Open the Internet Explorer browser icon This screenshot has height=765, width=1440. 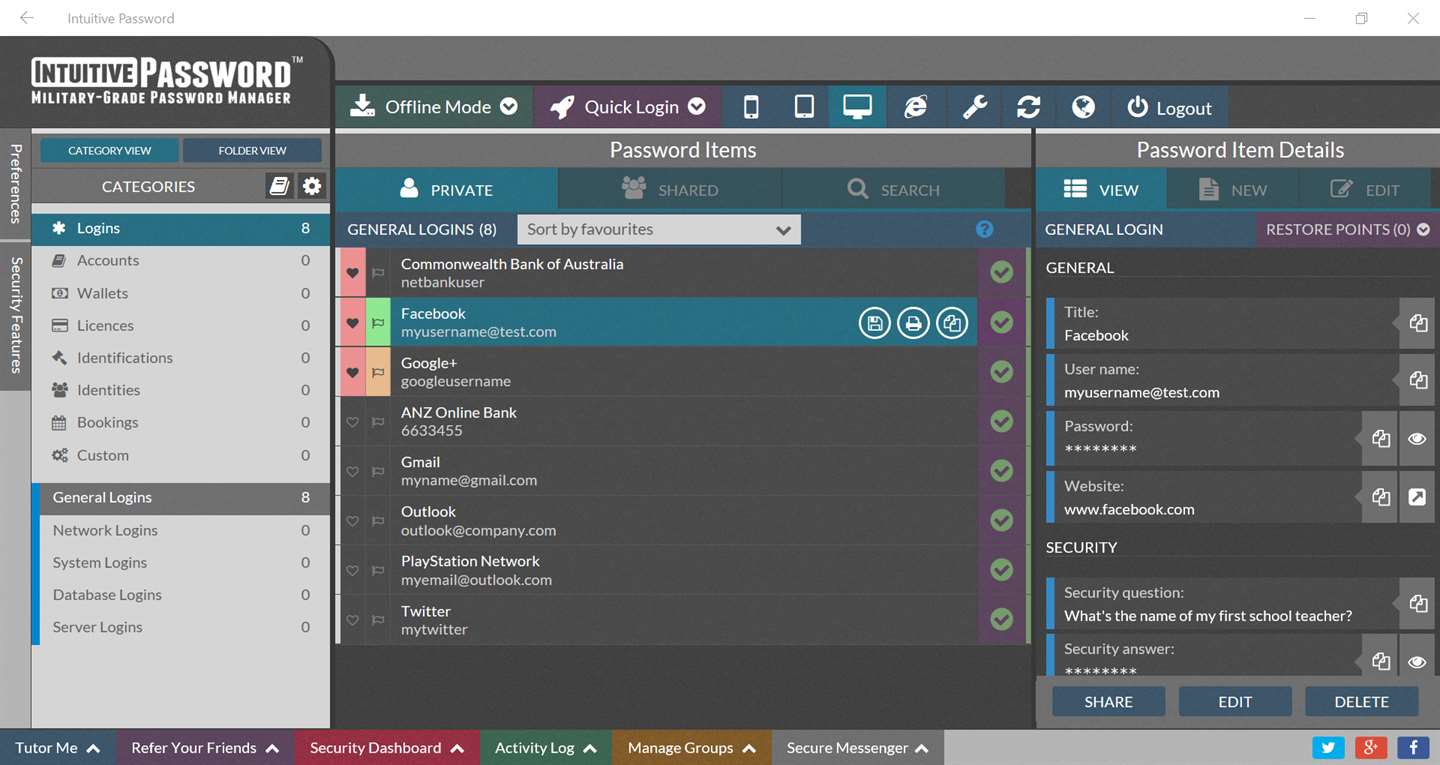tap(915, 107)
